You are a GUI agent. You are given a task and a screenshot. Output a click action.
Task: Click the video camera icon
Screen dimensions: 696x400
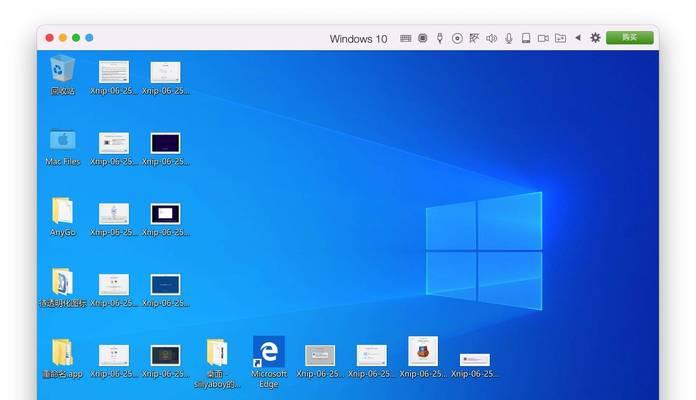coord(543,39)
